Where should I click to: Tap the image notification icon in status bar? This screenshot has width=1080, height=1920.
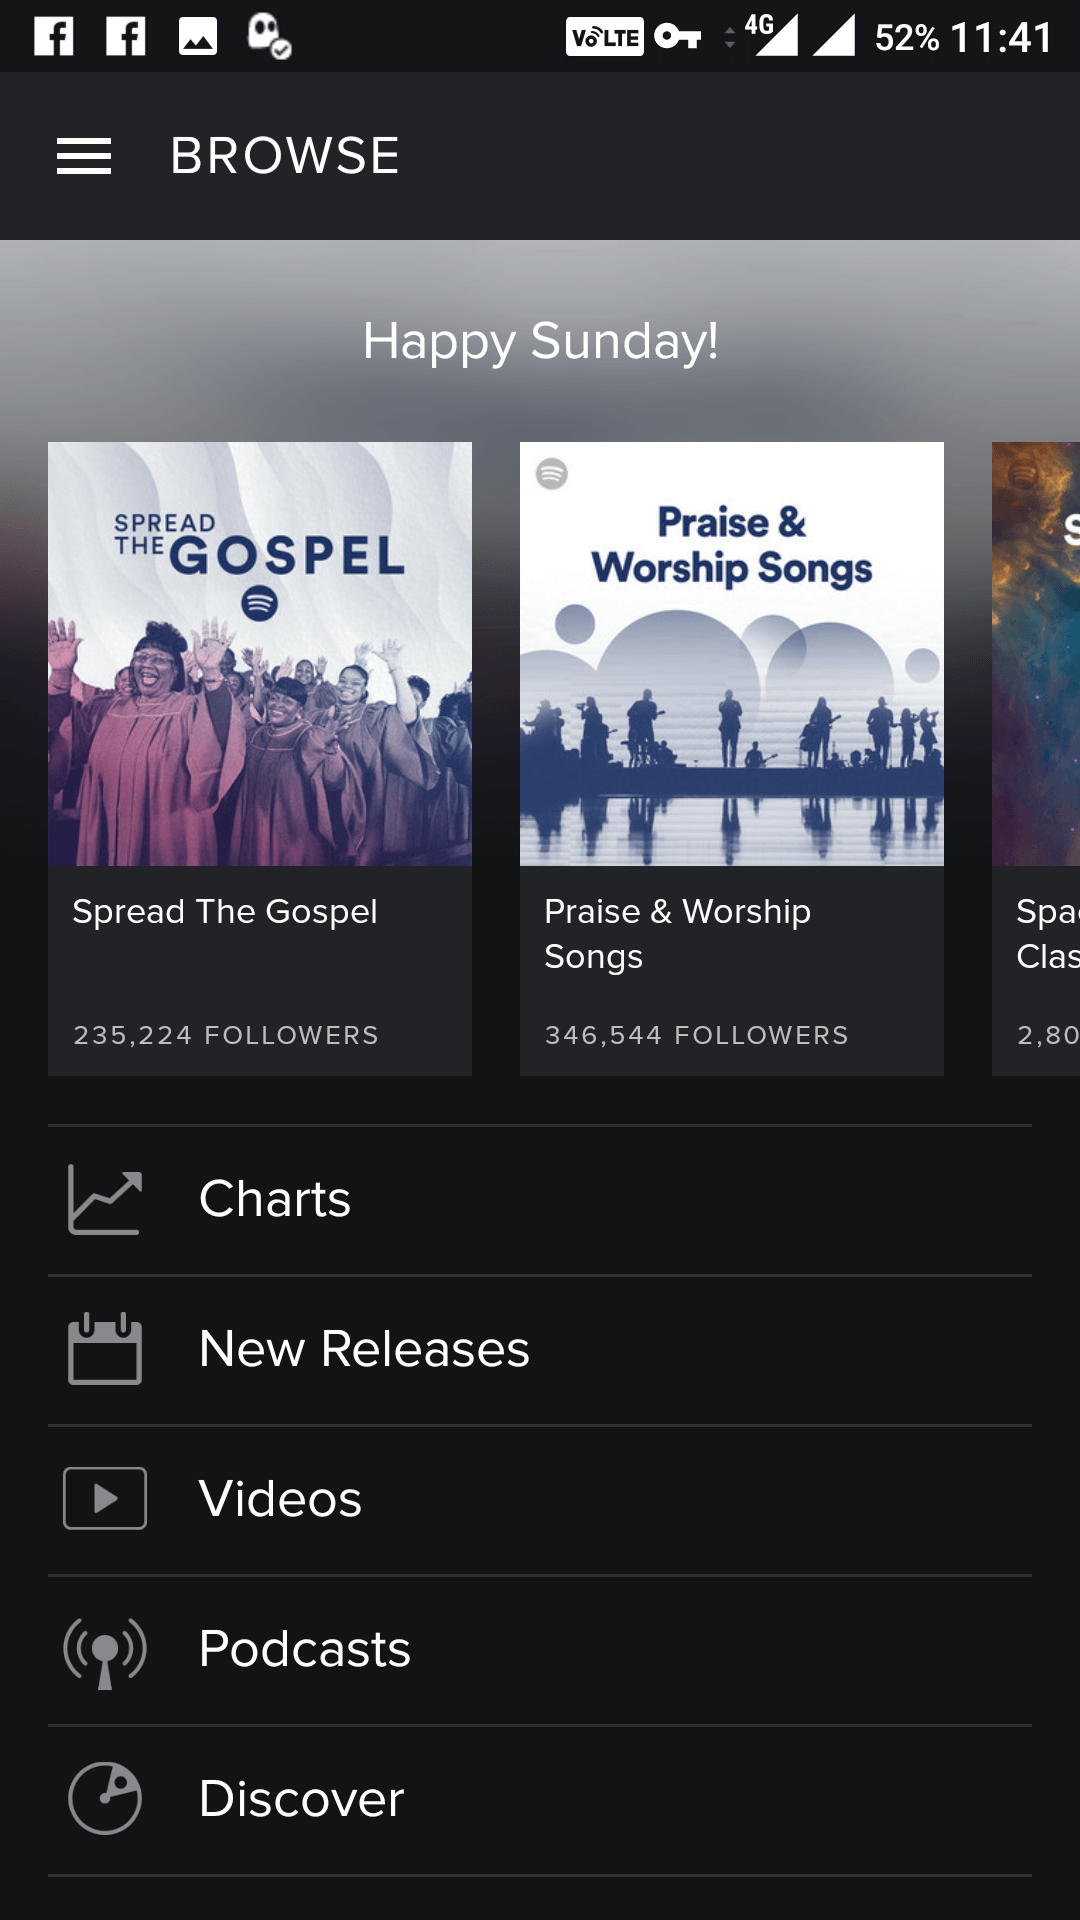coord(198,37)
